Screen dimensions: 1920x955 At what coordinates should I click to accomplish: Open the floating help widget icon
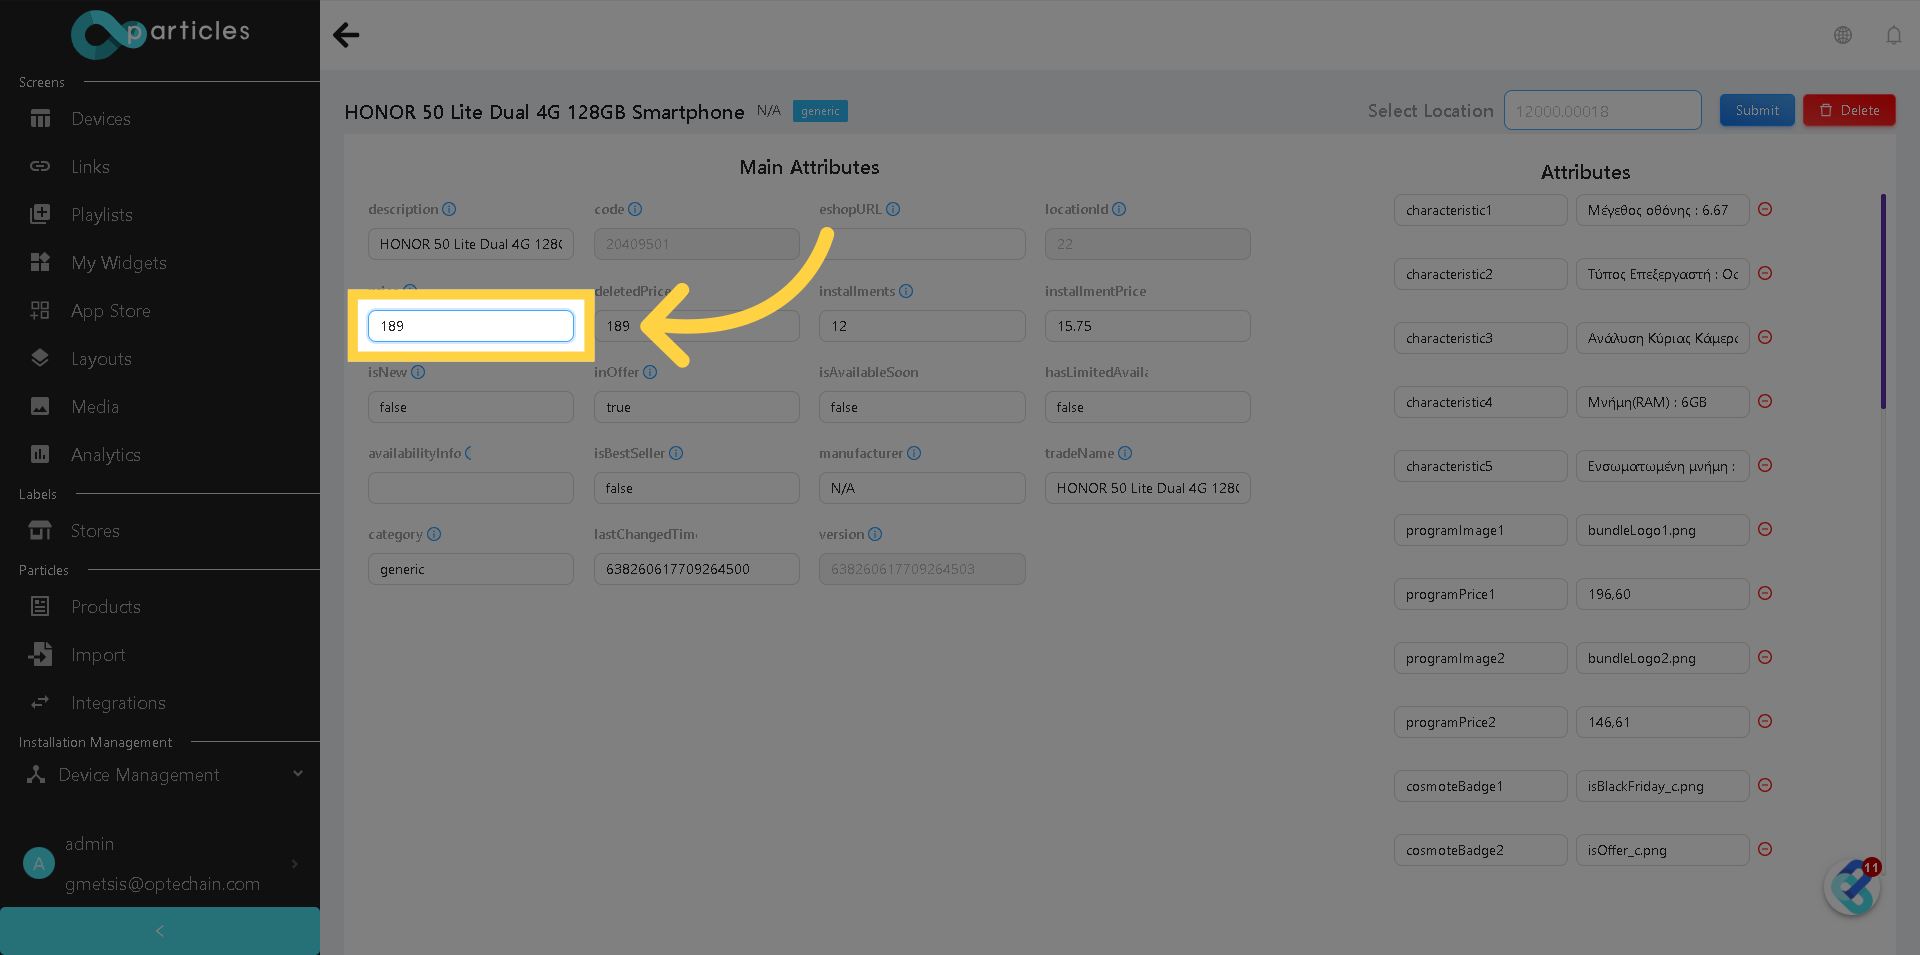1852,887
